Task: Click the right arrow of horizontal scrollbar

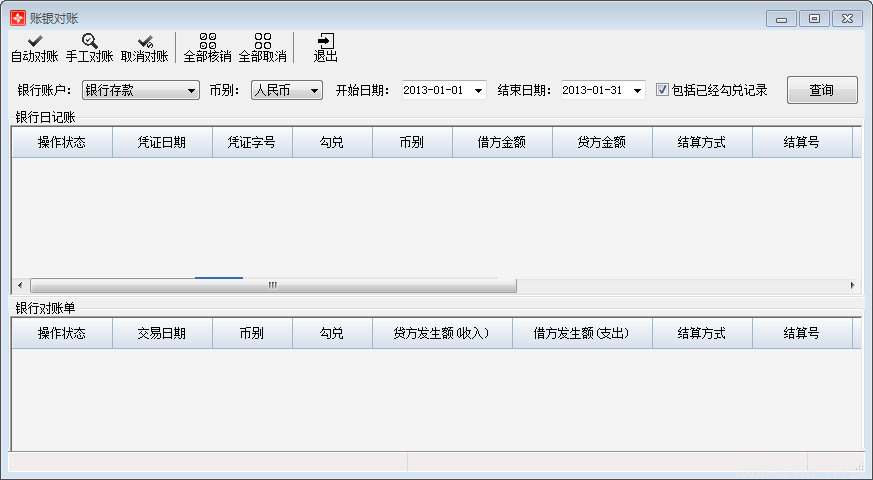Action: [852, 285]
